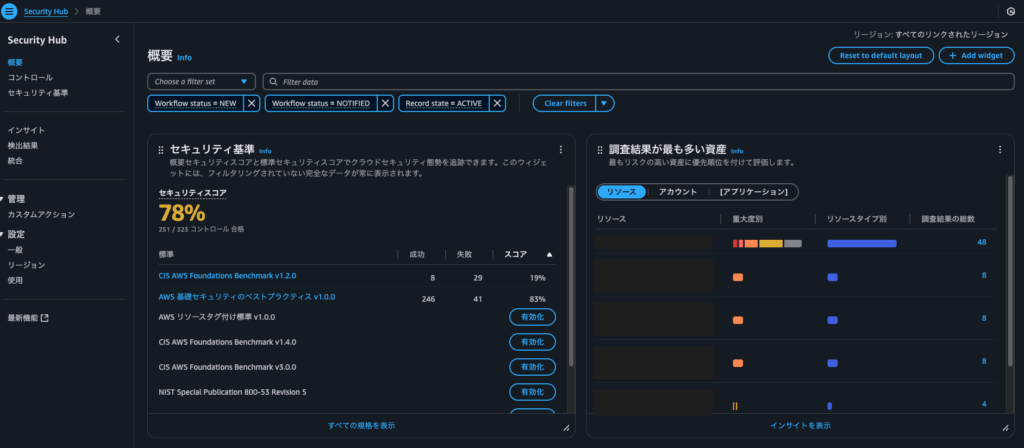Open the Choose a filter set dropdown
The width and height of the screenshot is (1024, 448).
pyautogui.click(x=201, y=82)
